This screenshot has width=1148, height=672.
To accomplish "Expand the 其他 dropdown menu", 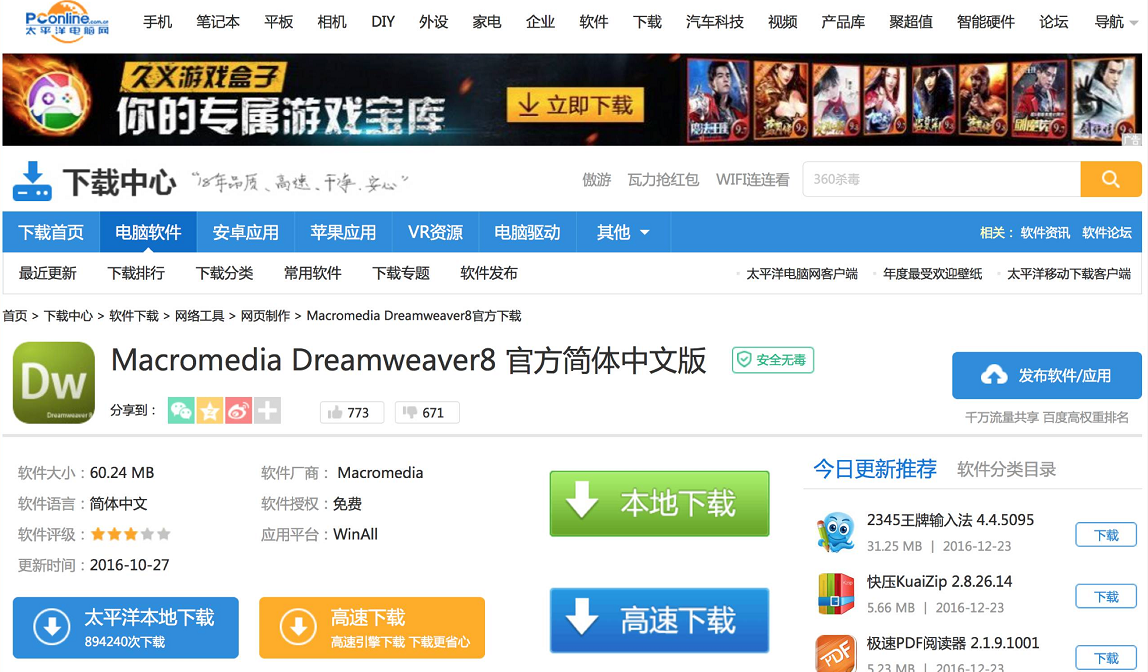I will 623,233.
